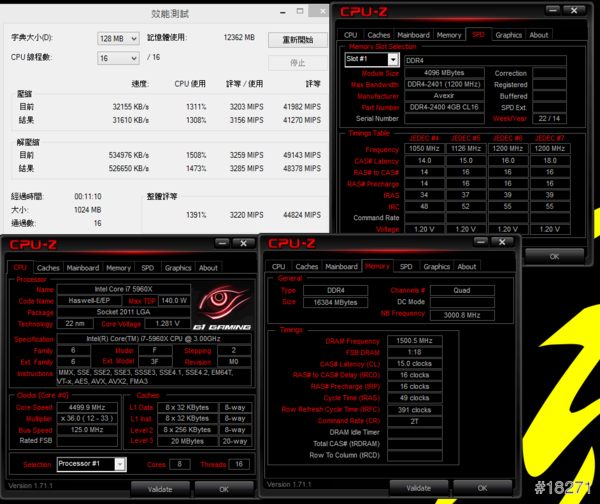Click the Core Voltage 1.281 V value
The width and height of the screenshot is (600, 504).
pos(167,324)
